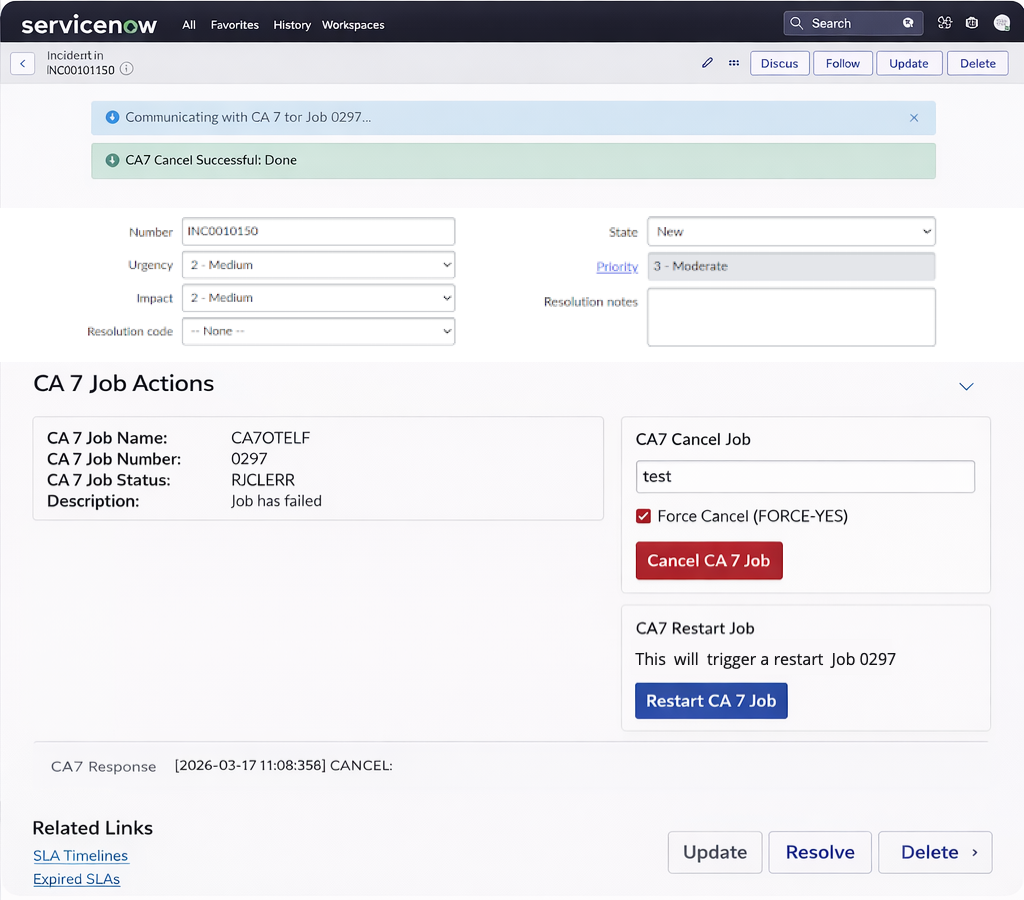Click the Follow button
Screen dimensions: 1024x900
click(842, 63)
